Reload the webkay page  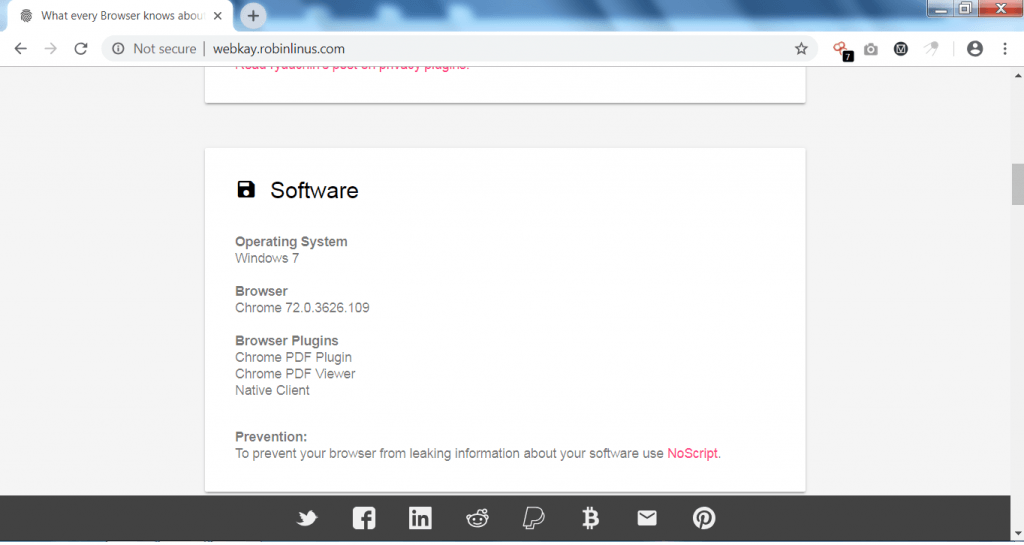pos(80,49)
